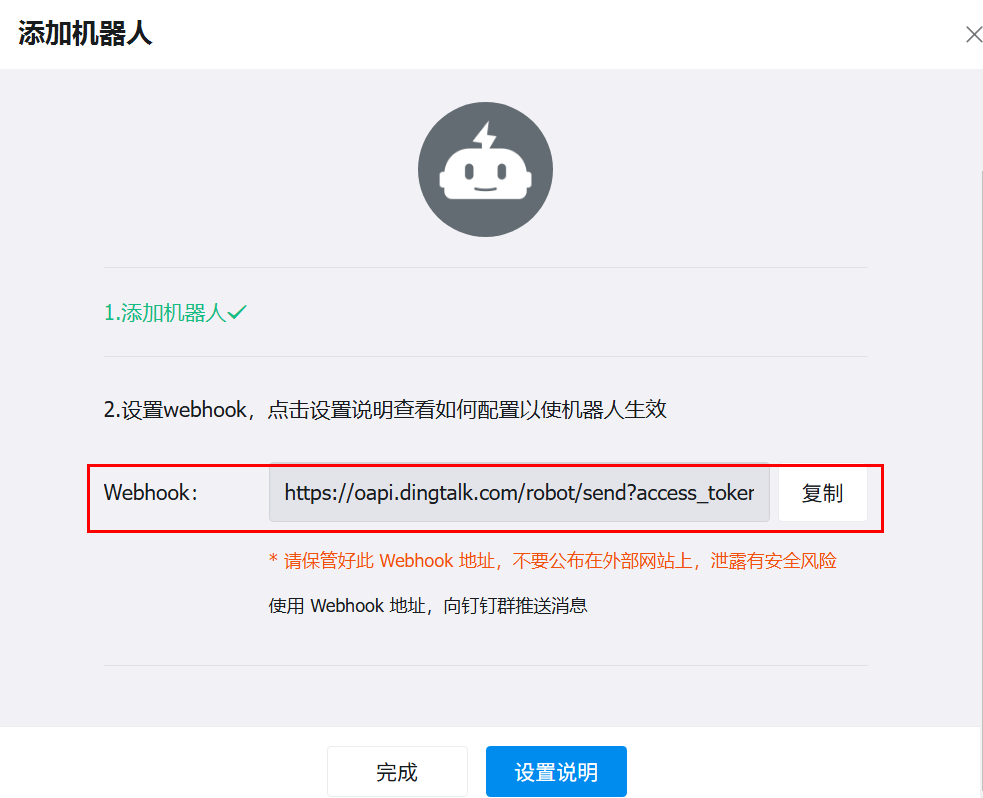This screenshot has width=983, height=798.
Task: Click the robot avatar icon
Action: coord(485,169)
